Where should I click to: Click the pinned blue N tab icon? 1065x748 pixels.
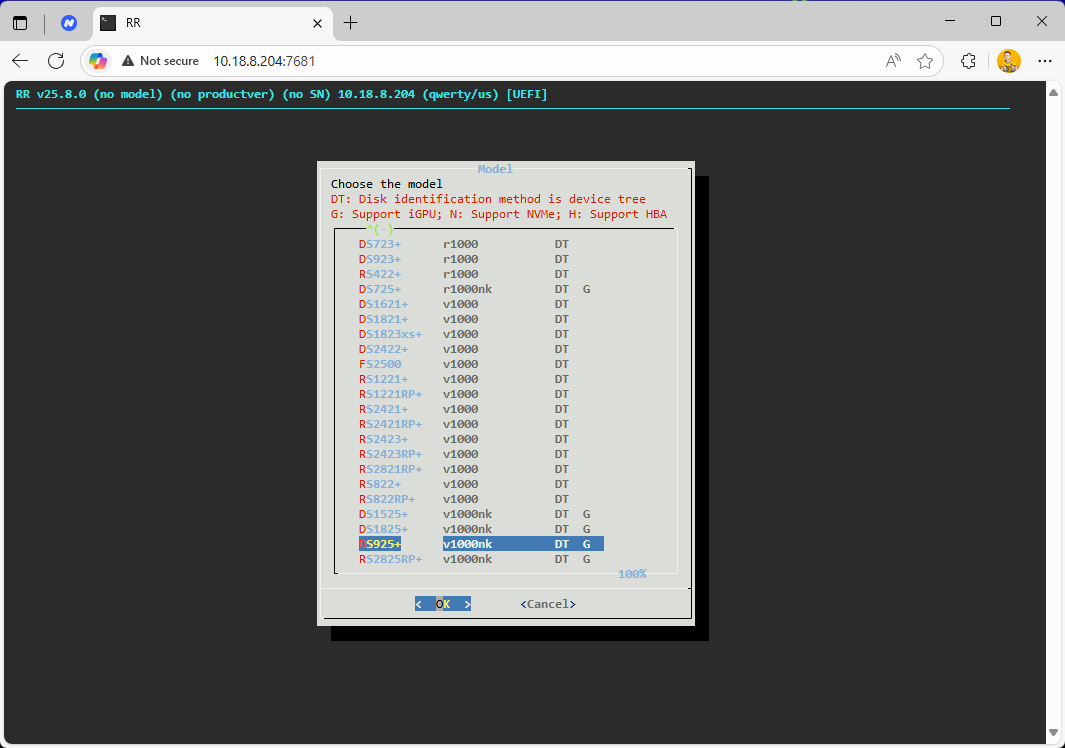click(x=69, y=23)
